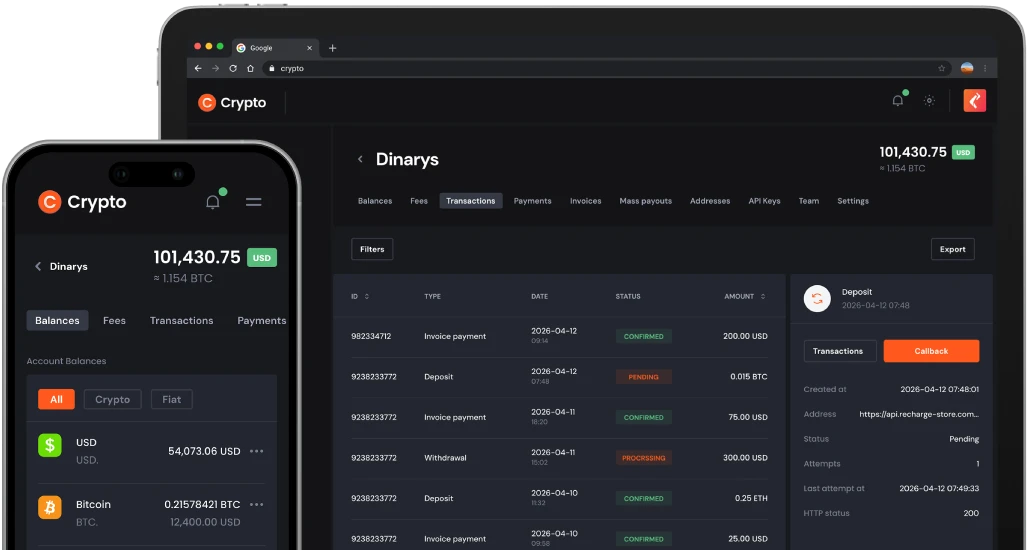Sort table by Amount column arrows
Viewport: 1032px width, 550px height.
tap(763, 297)
